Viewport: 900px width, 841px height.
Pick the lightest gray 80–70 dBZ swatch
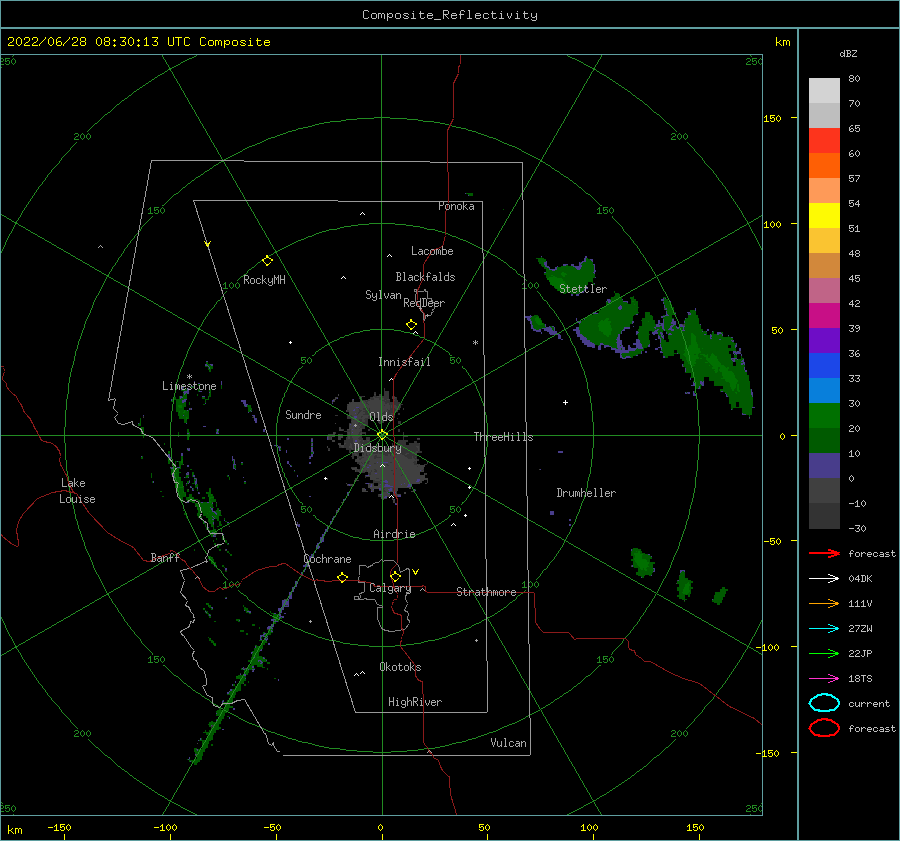(x=824, y=91)
